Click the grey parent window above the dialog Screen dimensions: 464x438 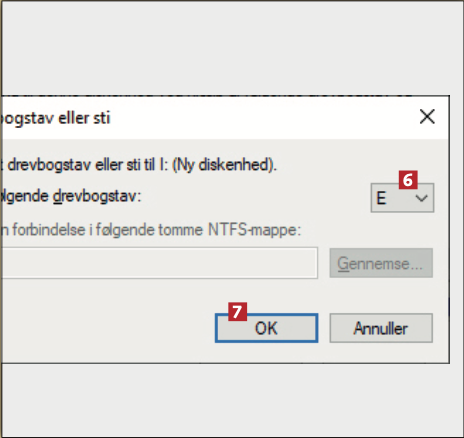(x=232, y=47)
